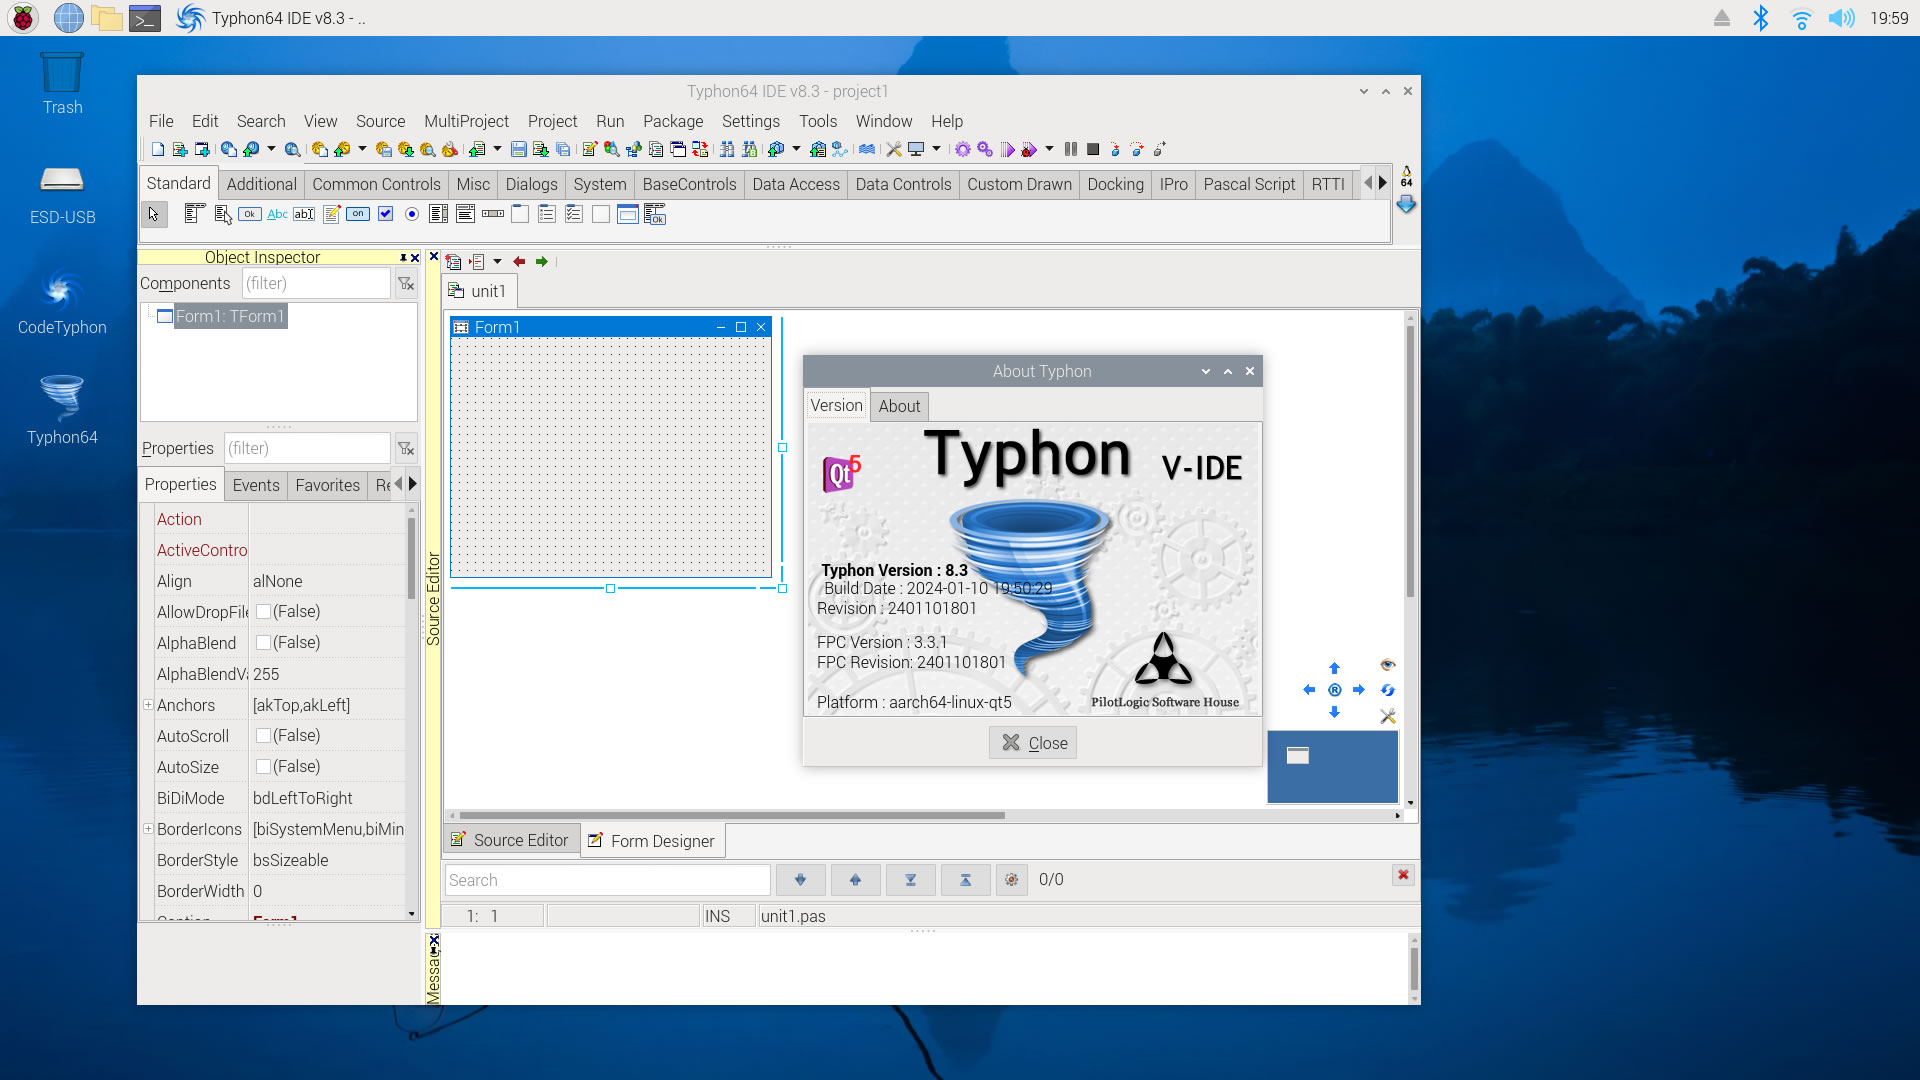The image size is (1920, 1080).
Task: Pick the TListBox component icon
Action: coord(438,214)
